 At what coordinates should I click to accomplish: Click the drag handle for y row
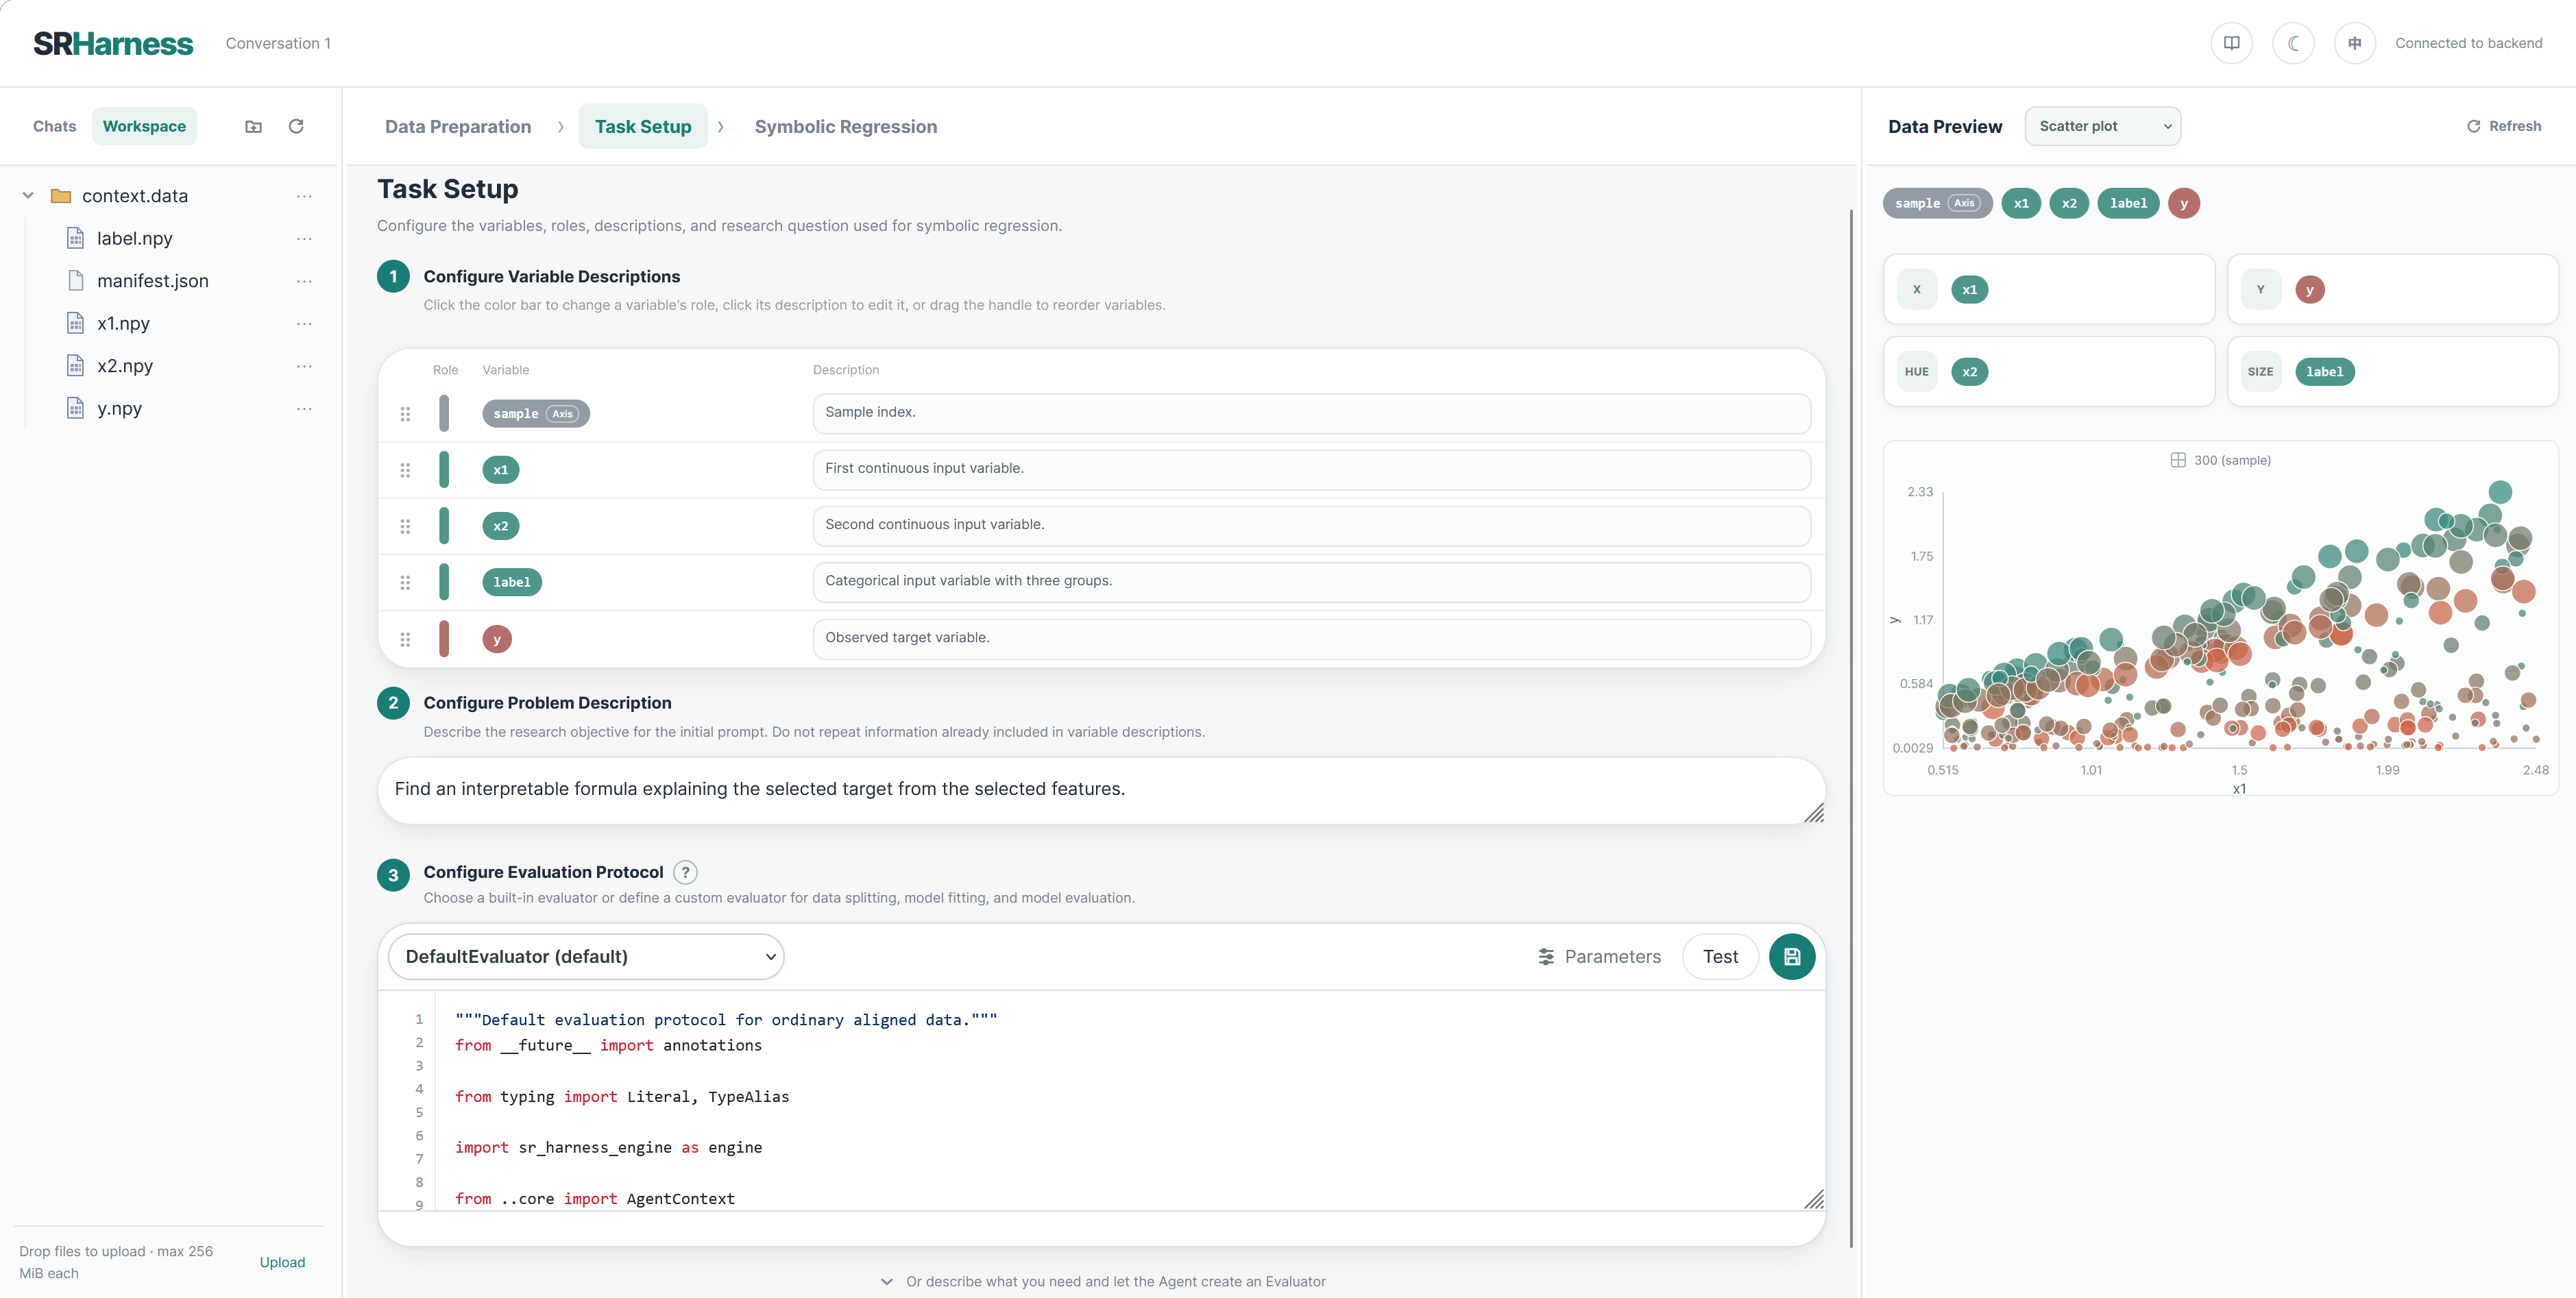[405, 639]
